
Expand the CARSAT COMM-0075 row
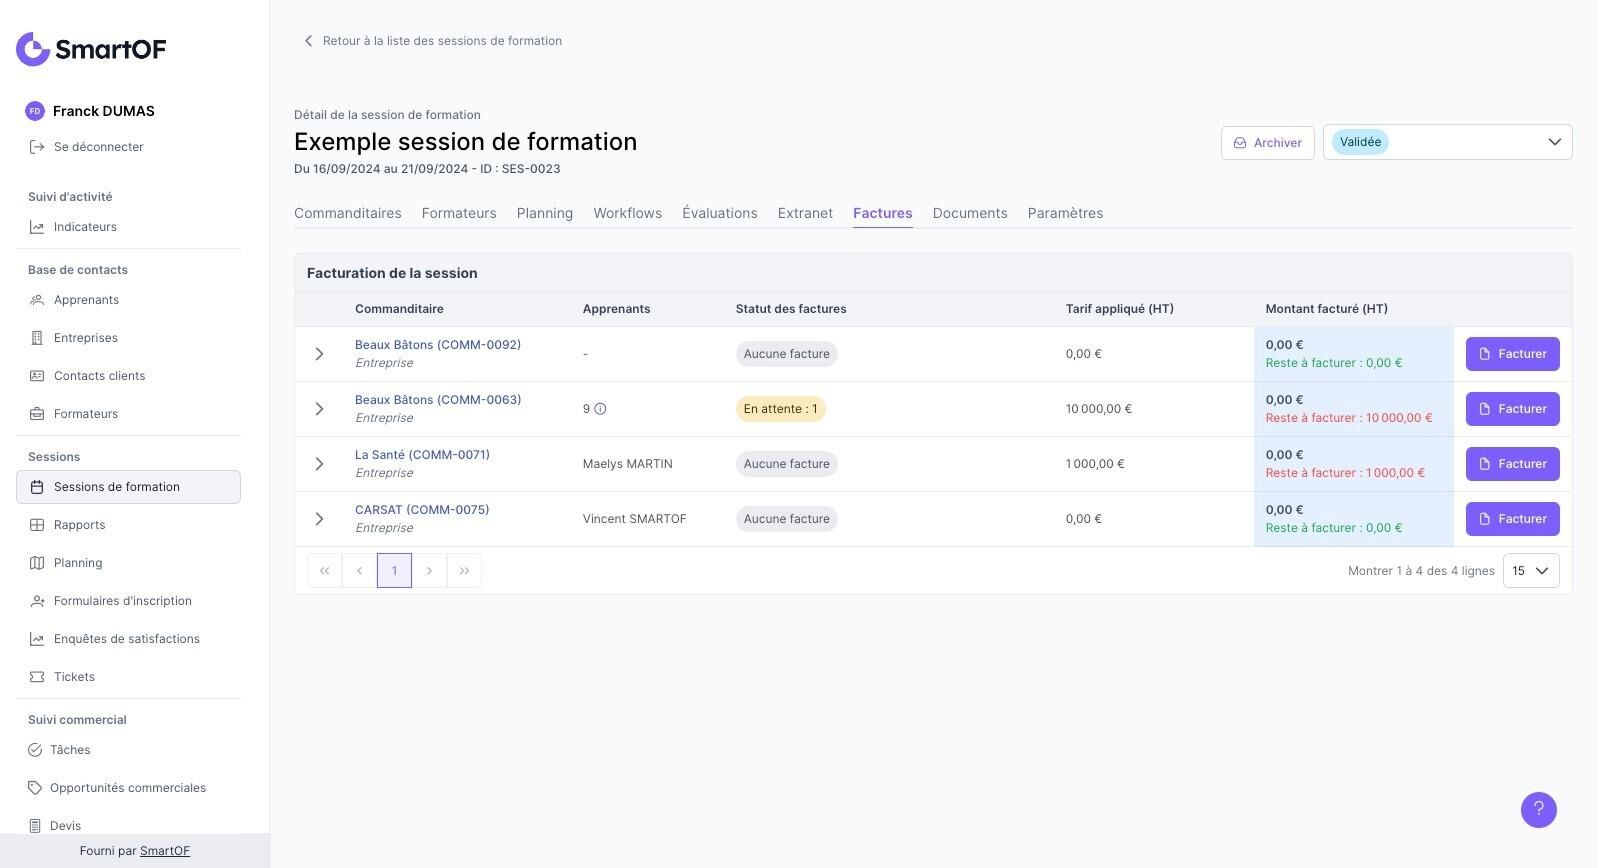[x=319, y=519]
